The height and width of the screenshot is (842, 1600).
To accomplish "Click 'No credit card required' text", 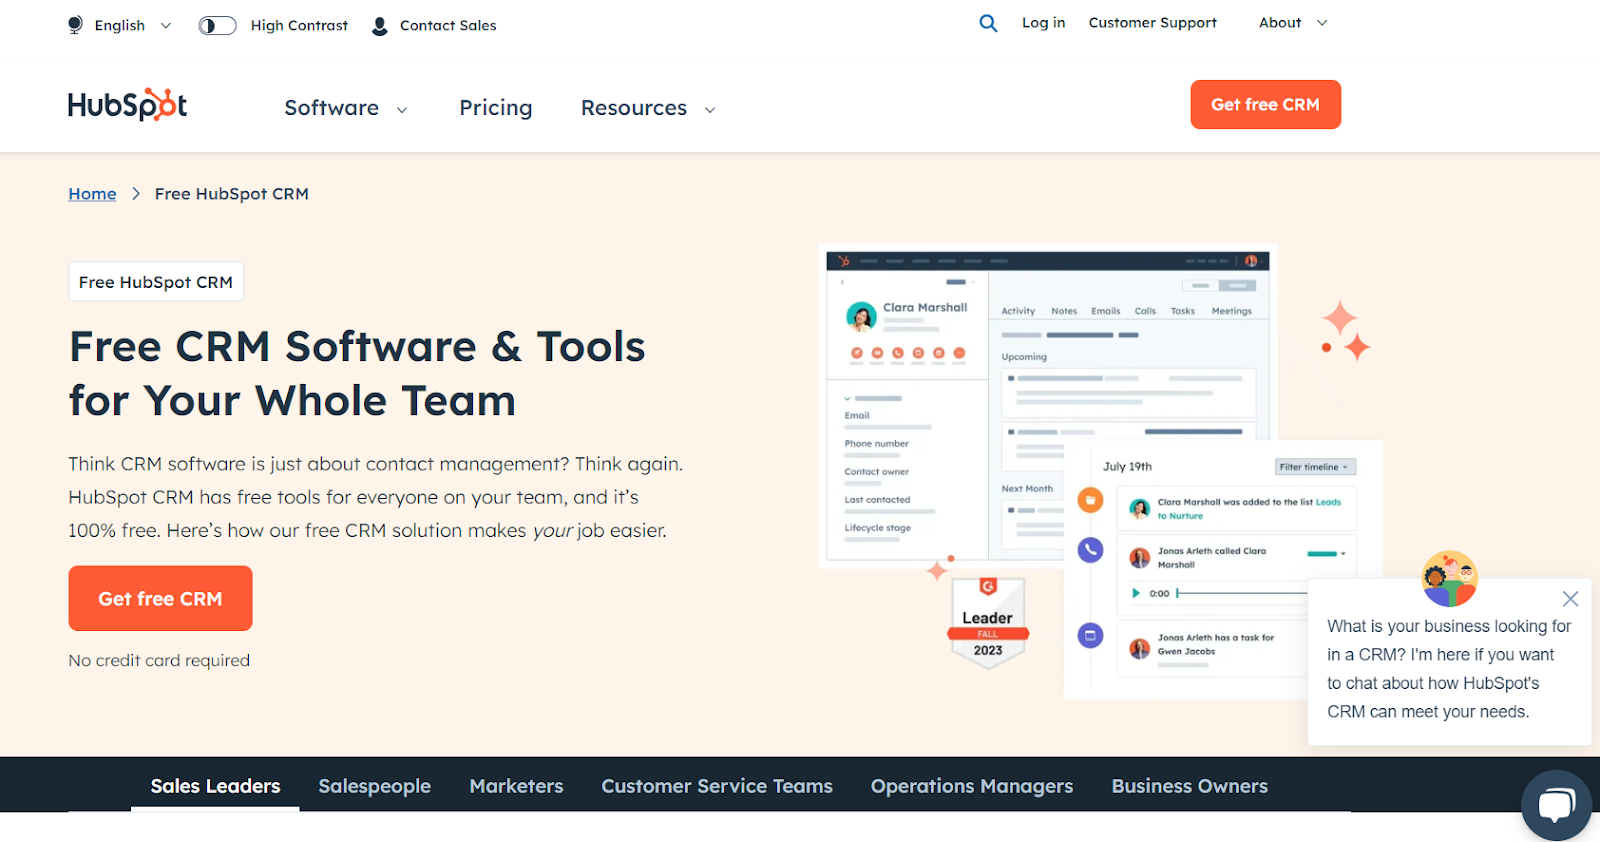I will coord(159,661).
